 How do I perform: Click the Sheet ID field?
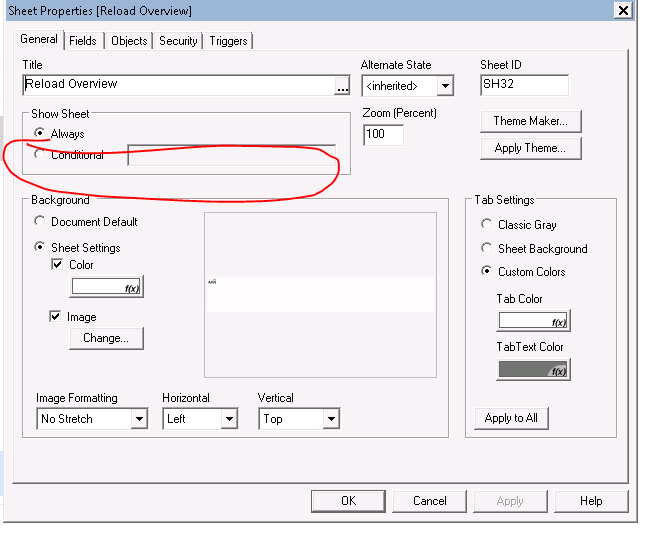[525, 85]
